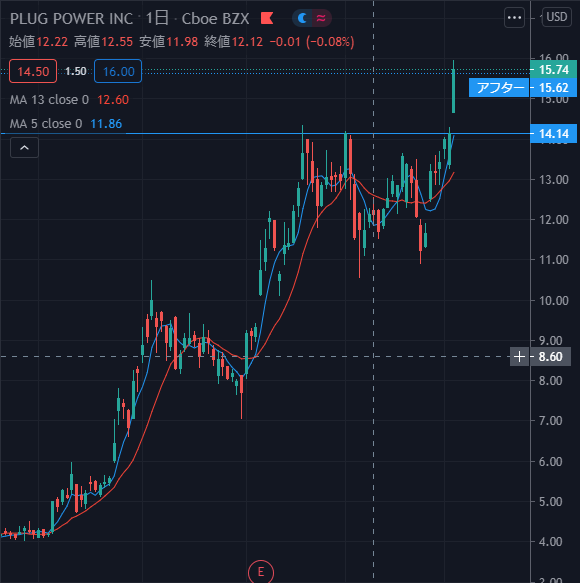Click the 6.00 price scale label

pyautogui.click(x=550, y=461)
